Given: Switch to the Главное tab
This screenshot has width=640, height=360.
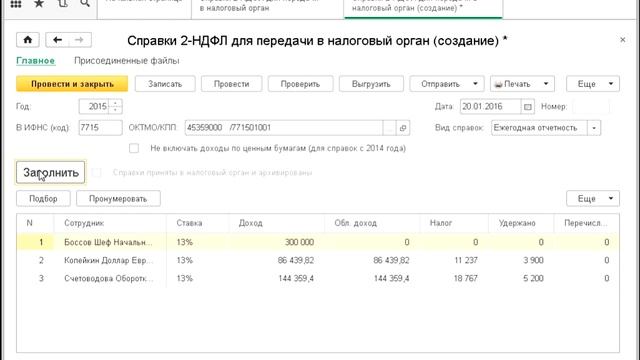Looking at the screenshot, I should pyautogui.click(x=36, y=61).
